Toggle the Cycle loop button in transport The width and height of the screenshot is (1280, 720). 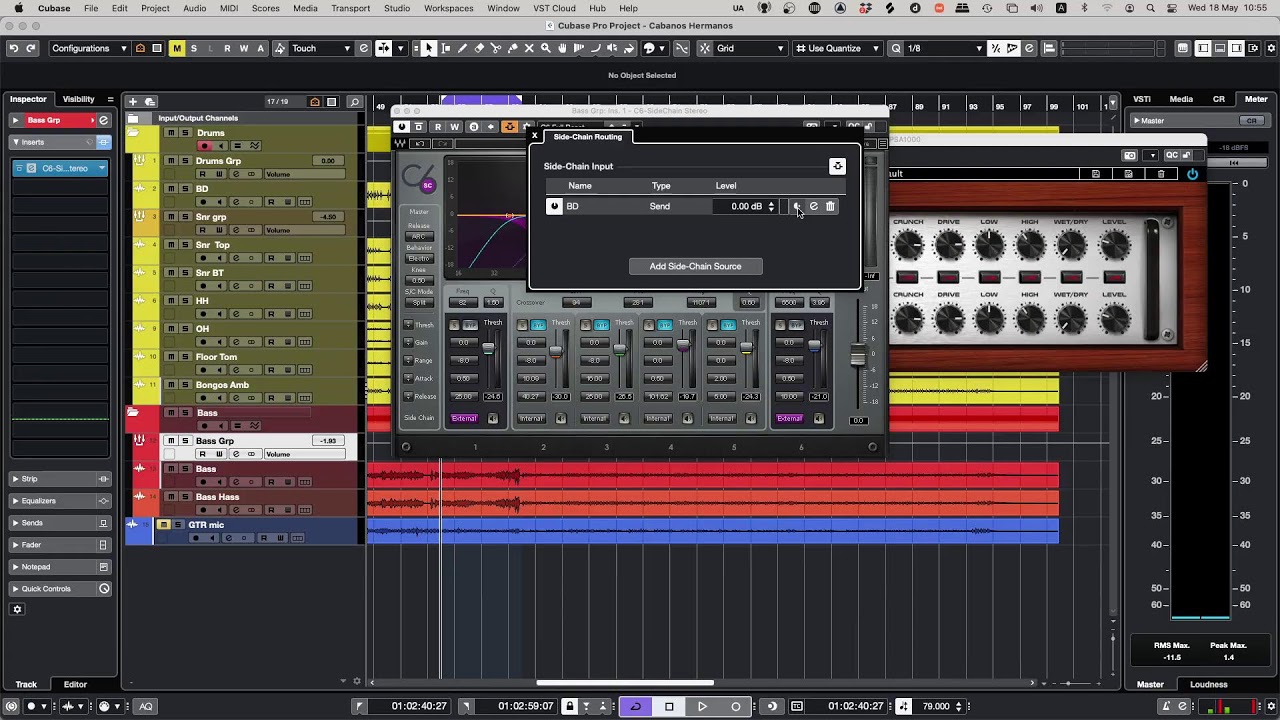tap(635, 706)
